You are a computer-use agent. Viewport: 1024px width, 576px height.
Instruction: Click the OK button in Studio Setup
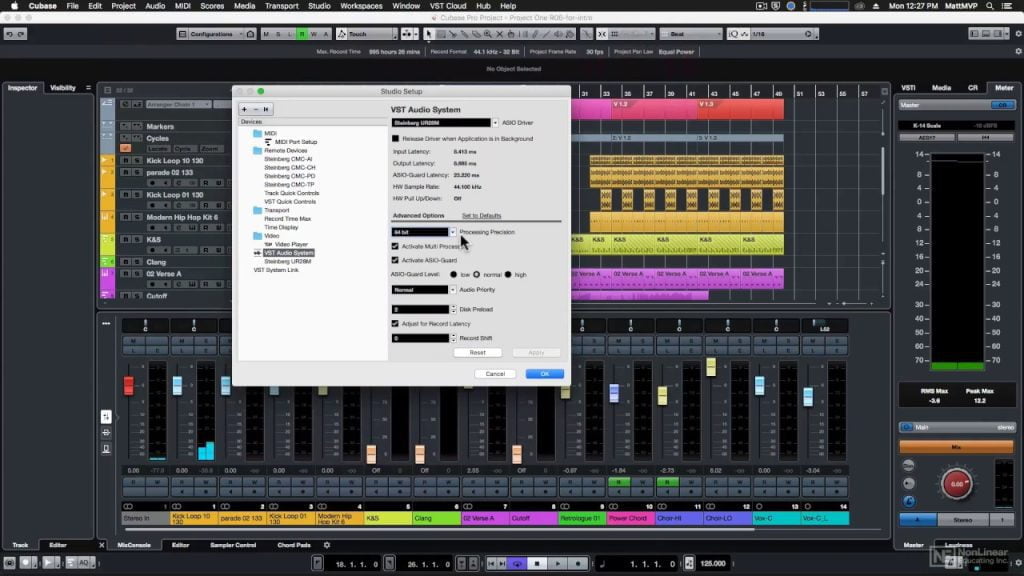pos(545,373)
